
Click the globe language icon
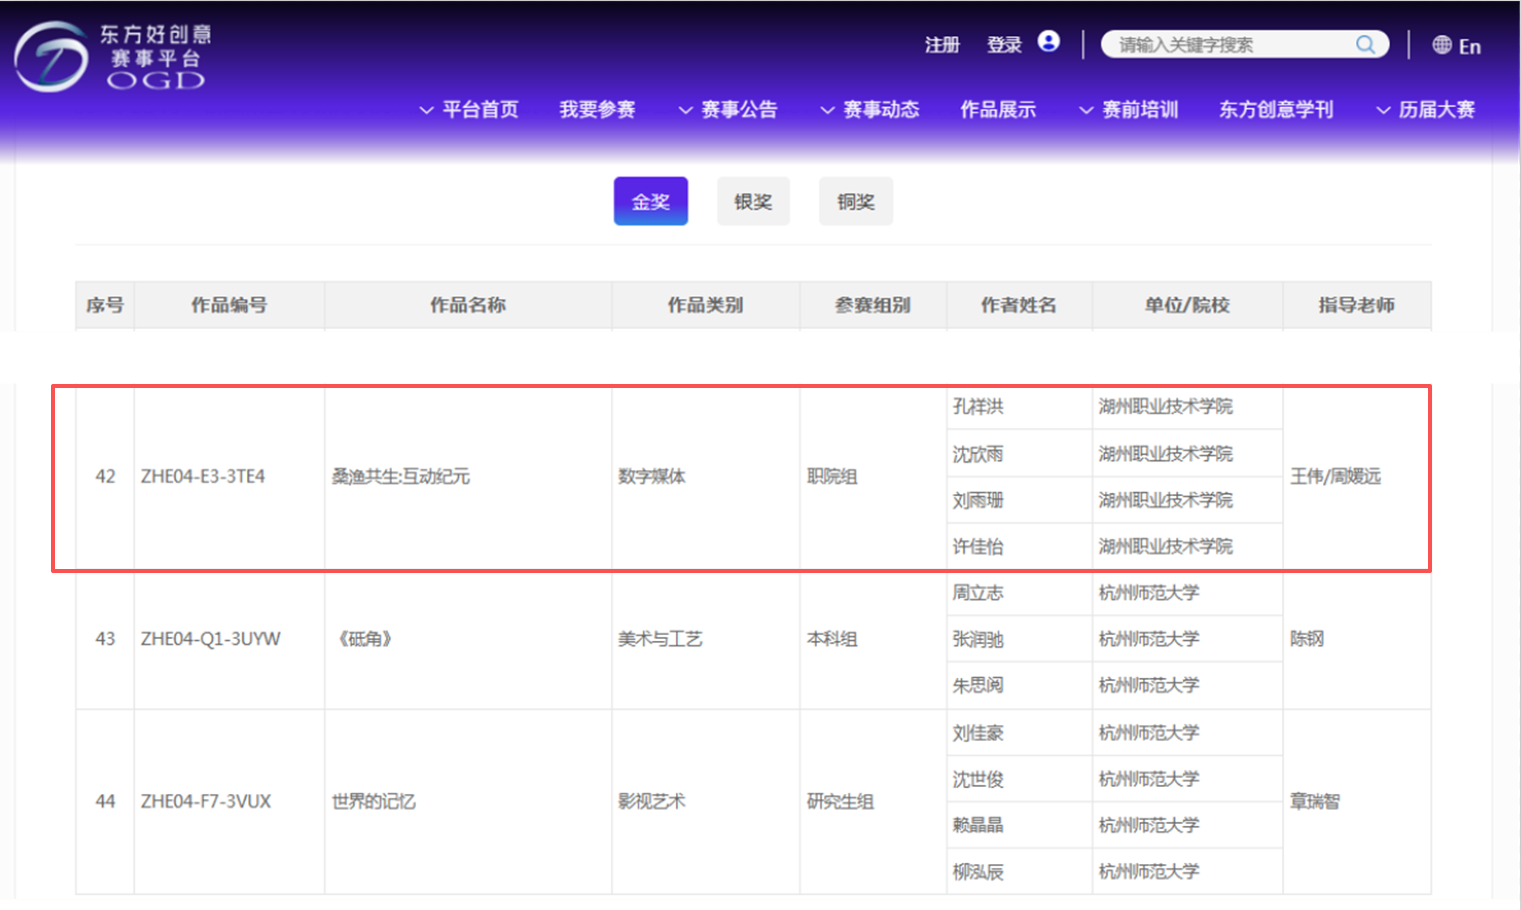(x=1442, y=45)
